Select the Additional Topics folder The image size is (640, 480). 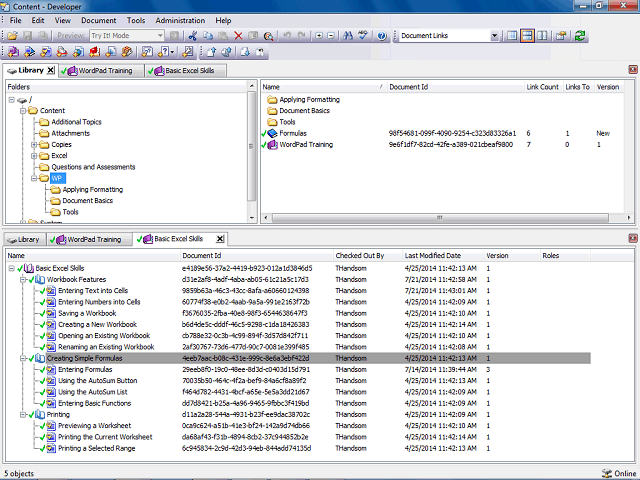(x=76, y=122)
